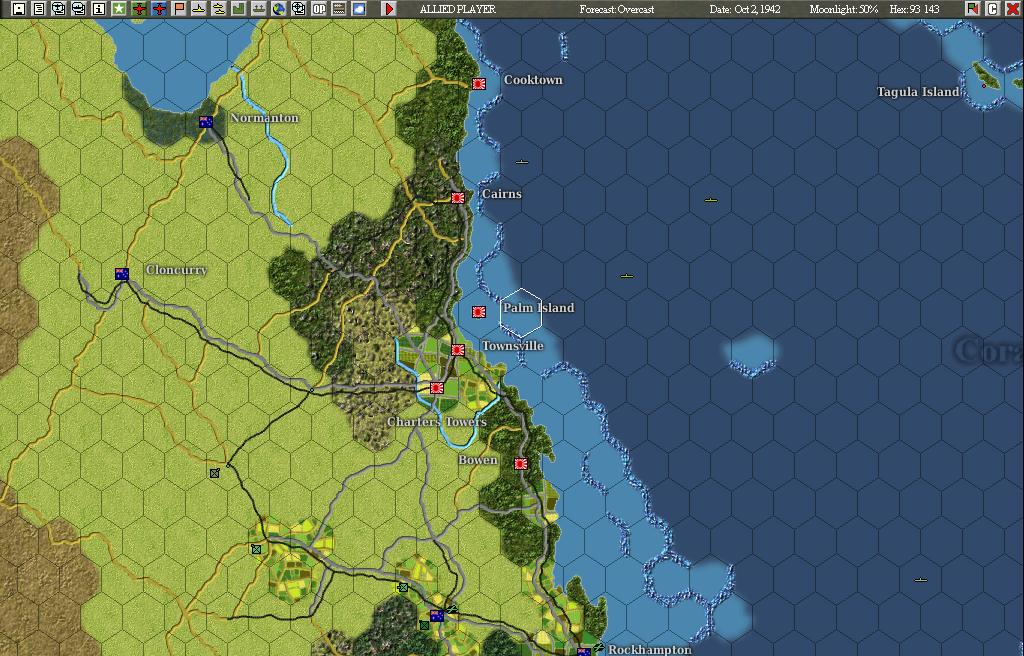Click the Moonlight: 50% status text
1024x656 pixels.
point(844,9)
